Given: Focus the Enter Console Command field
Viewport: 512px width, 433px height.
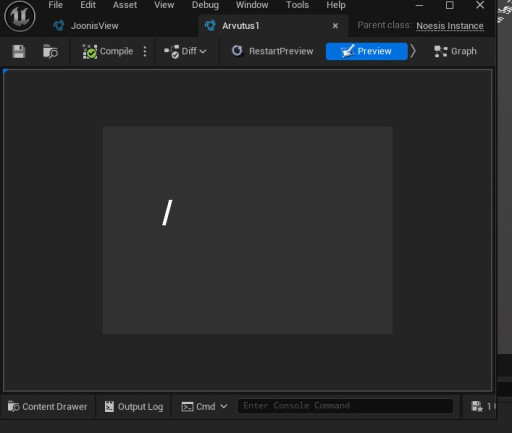Looking at the screenshot, I should tap(345, 406).
